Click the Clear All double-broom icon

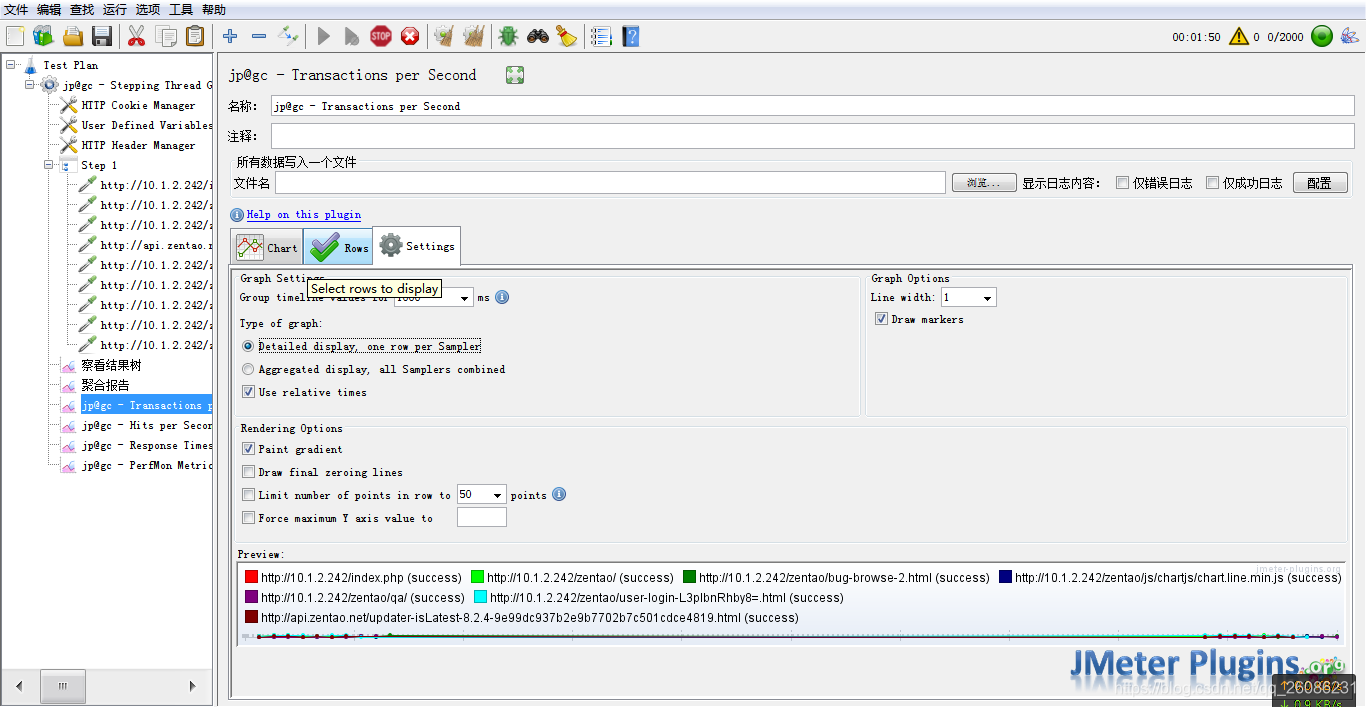coord(473,36)
